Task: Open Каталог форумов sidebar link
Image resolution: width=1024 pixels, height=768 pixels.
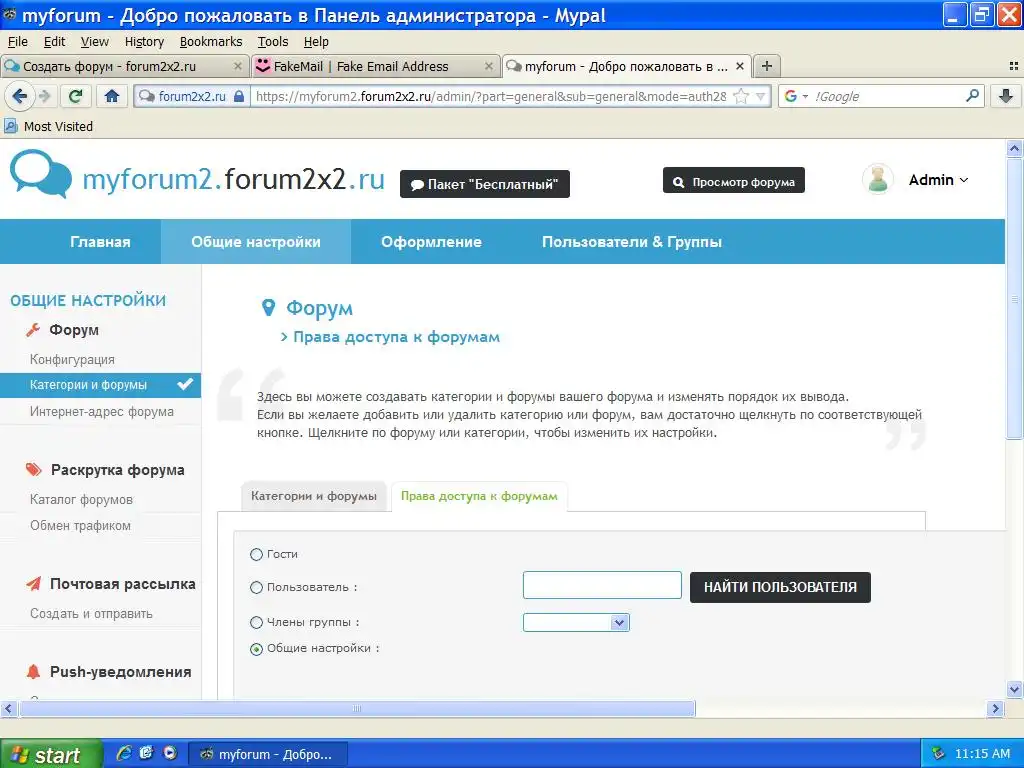Action: (81, 500)
